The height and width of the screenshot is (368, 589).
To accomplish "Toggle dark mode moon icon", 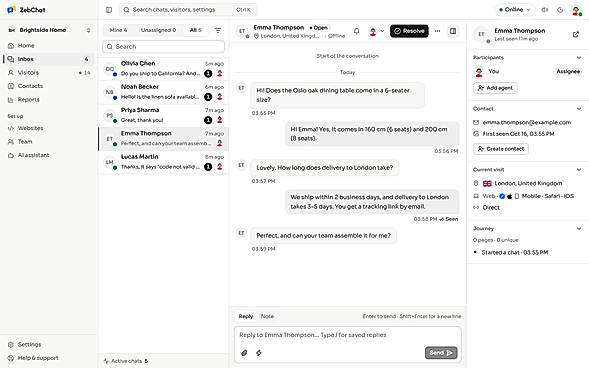I will click(x=560, y=10).
